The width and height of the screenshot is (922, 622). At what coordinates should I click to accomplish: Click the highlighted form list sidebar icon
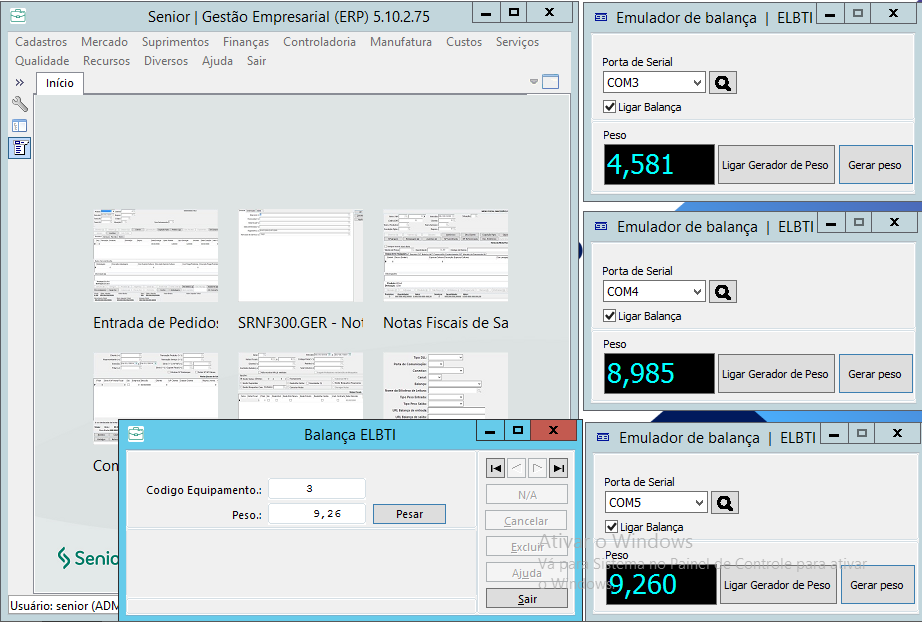pyautogui.click(x=19, y=148)
